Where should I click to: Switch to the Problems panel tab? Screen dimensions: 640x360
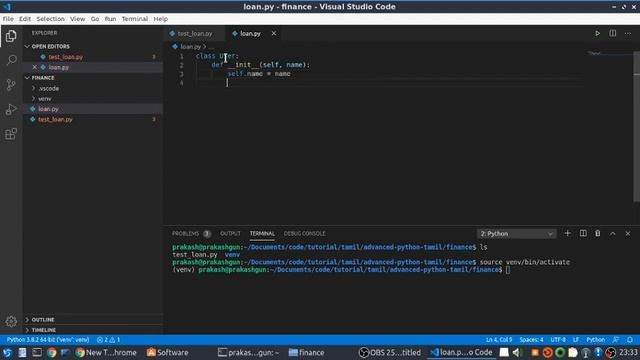[x=191, y=233]
